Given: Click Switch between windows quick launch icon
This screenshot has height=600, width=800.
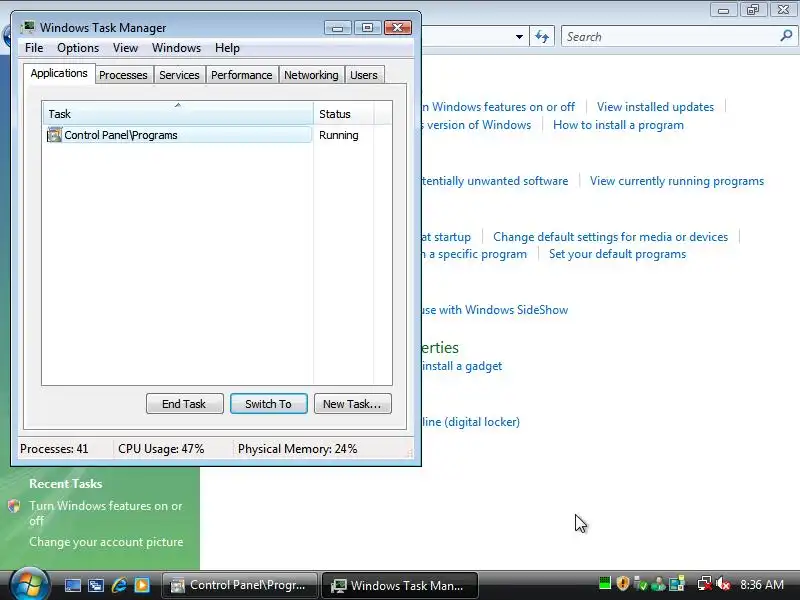Looking at the screenshot, I should coord(95,585).
